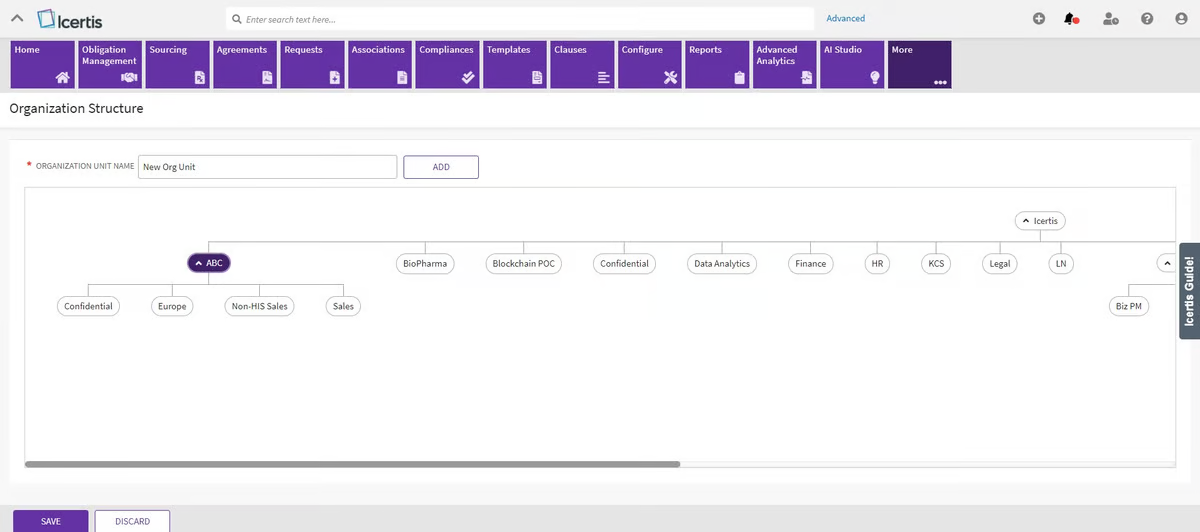Open the Advanced Analytics menu tile

[784, 65]
